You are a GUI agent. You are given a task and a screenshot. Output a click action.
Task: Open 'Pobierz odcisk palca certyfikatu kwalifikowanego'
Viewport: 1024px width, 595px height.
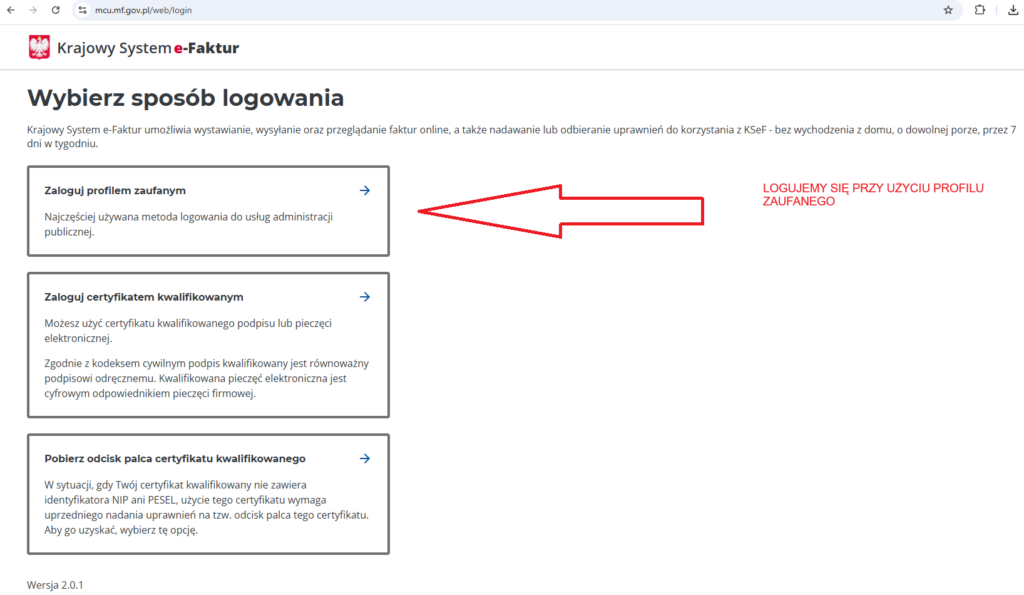(x=175, y=458)
